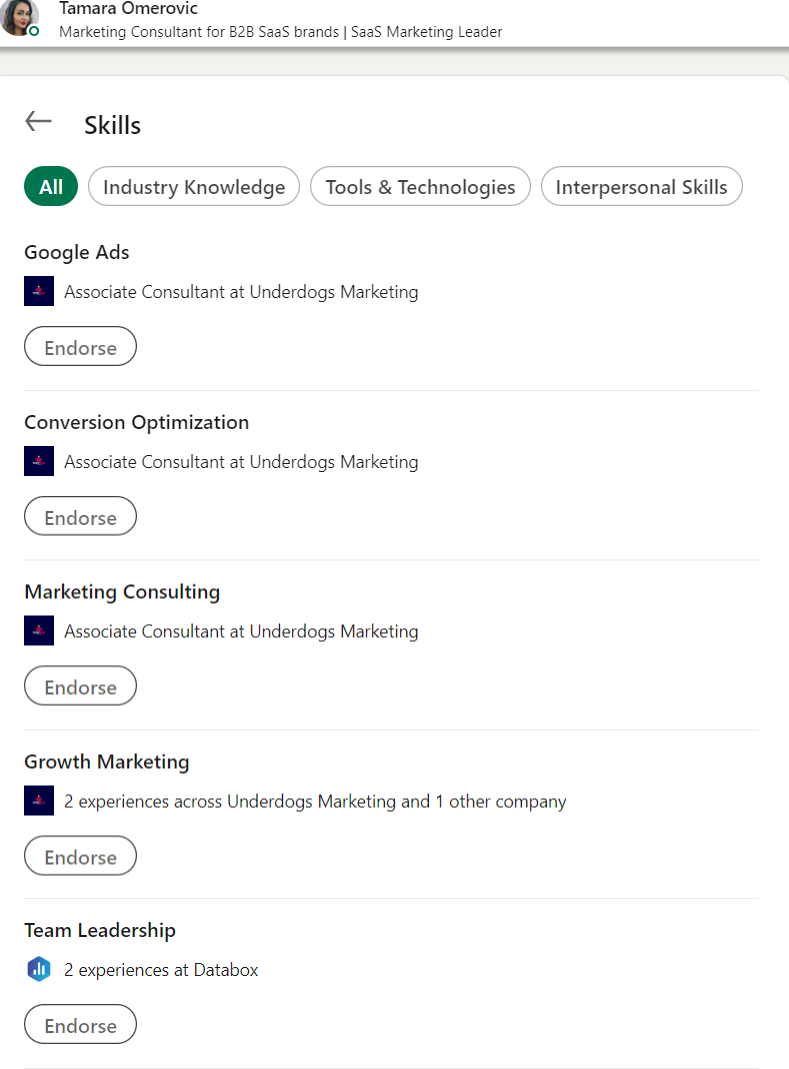Endorse the Growth Marketing skill
789x1069 pixels.
(80, 856)
